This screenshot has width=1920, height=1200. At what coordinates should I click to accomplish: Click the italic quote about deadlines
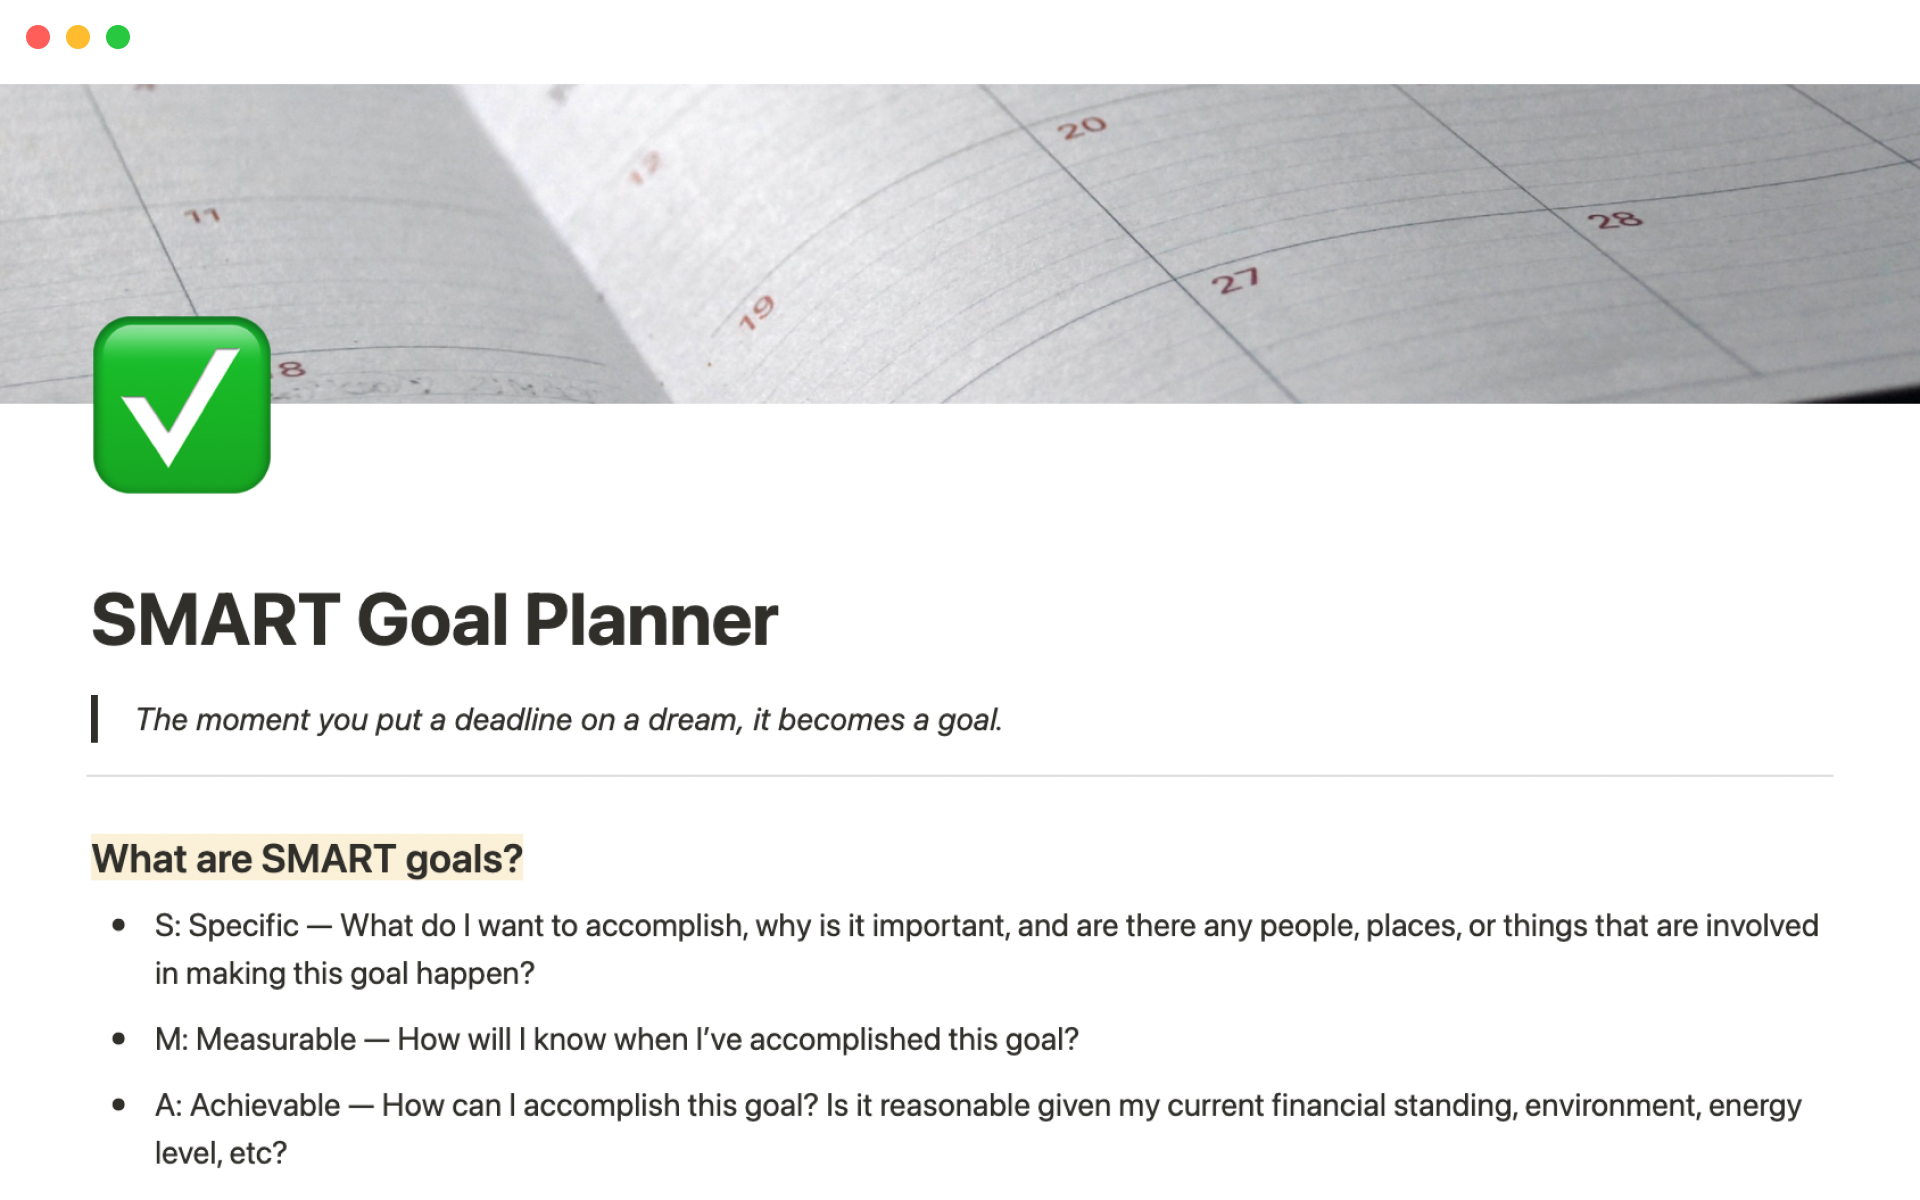point(570,719)
